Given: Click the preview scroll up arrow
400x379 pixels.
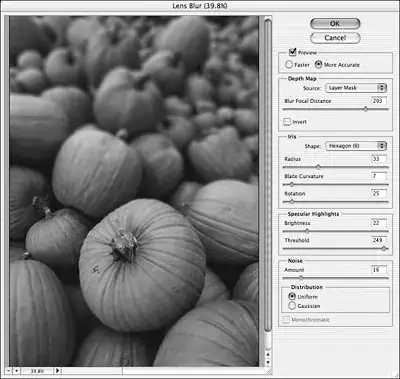Looking at the screenshot, I should (268, 354).
